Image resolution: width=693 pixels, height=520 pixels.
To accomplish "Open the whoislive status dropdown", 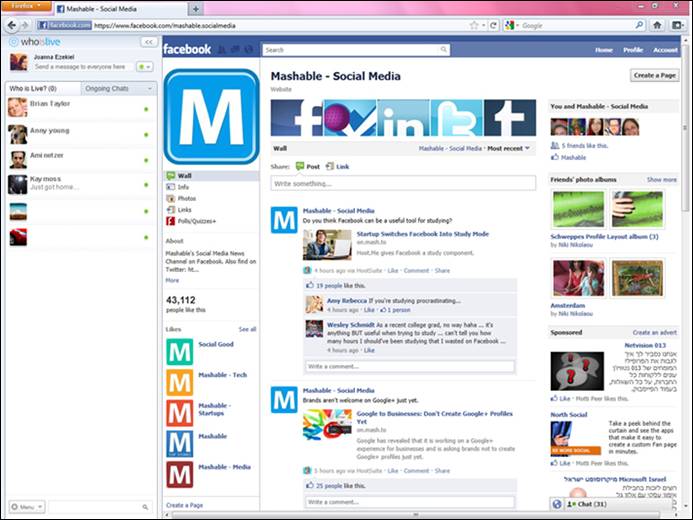I will pyautogui.click(x=144, y=67).
